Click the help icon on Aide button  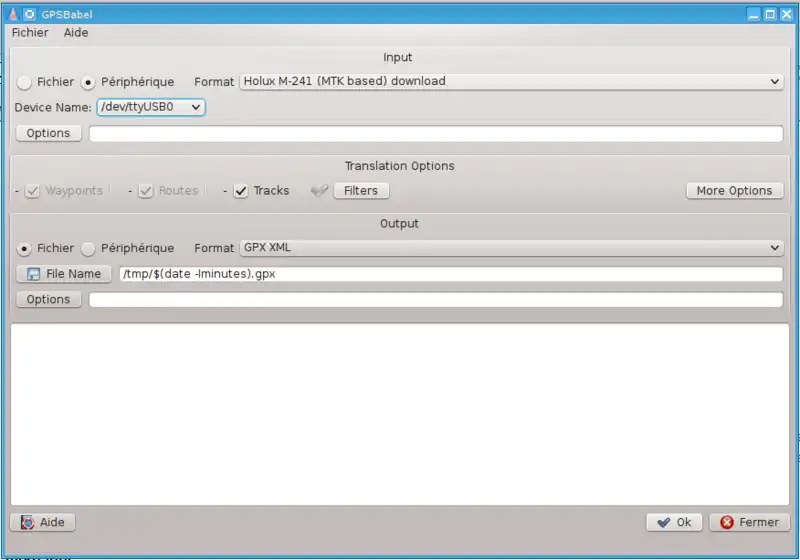click(x=27, y=522)
